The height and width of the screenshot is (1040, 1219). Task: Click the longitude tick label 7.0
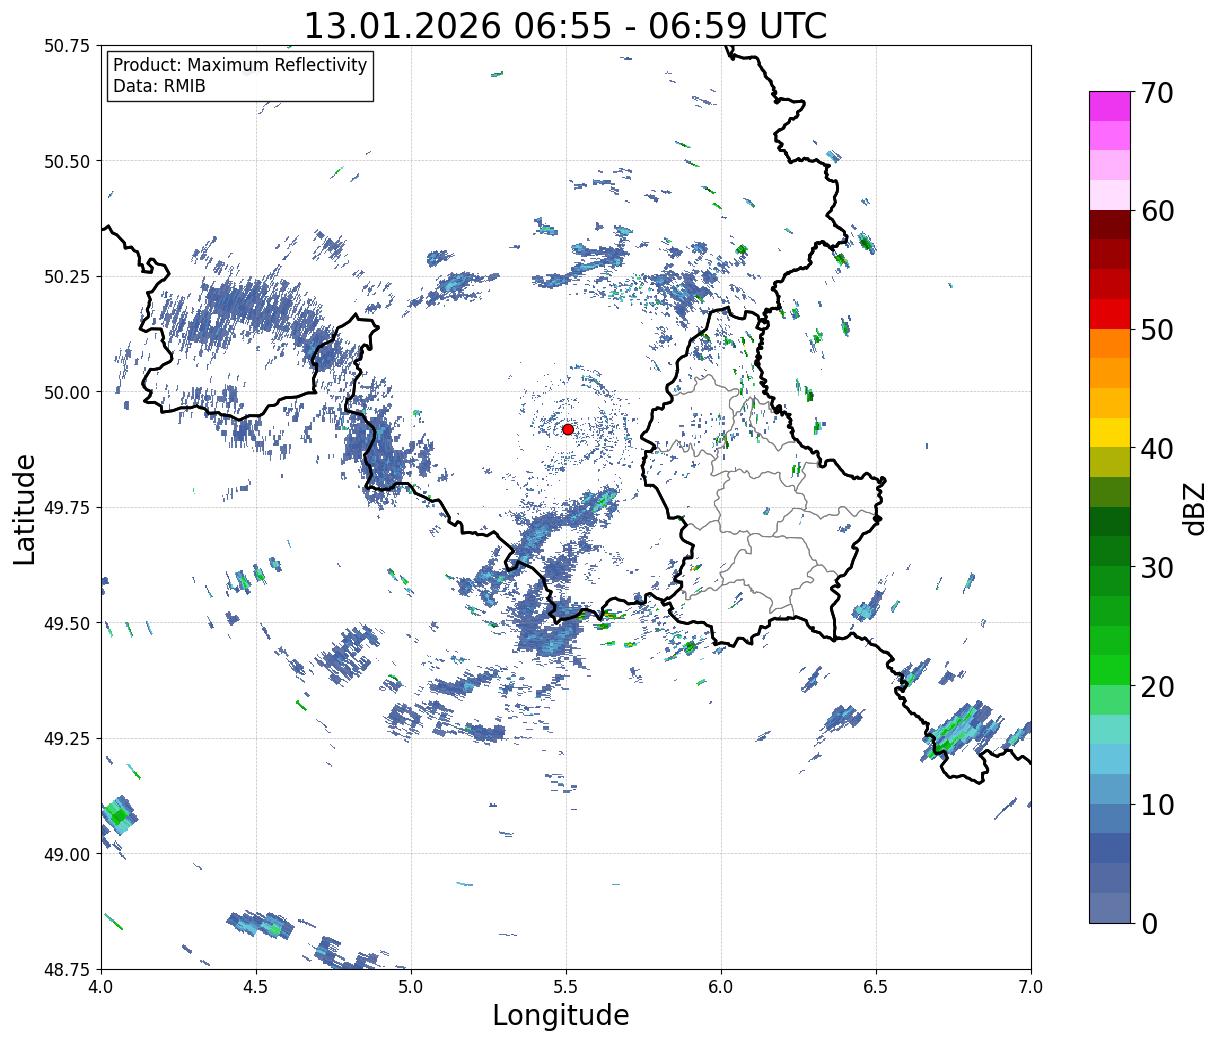1031,987
